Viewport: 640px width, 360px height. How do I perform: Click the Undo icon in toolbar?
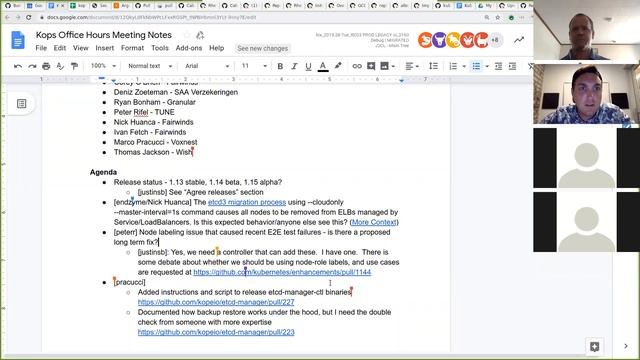tap(18, 66)
